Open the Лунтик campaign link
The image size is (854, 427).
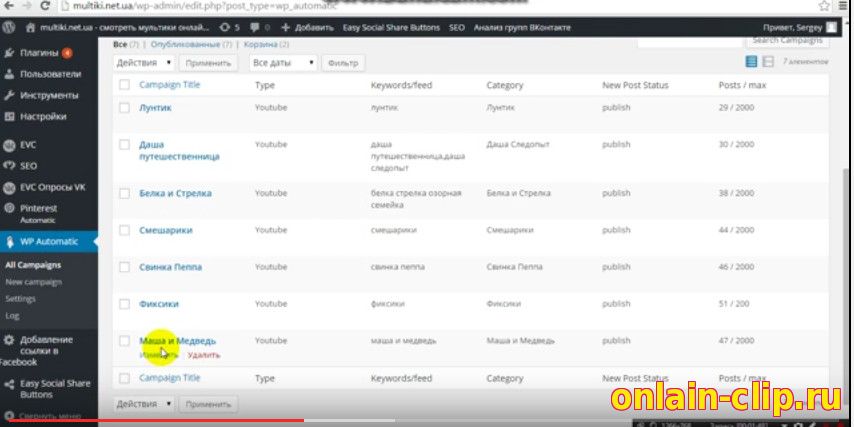point(155,108)
